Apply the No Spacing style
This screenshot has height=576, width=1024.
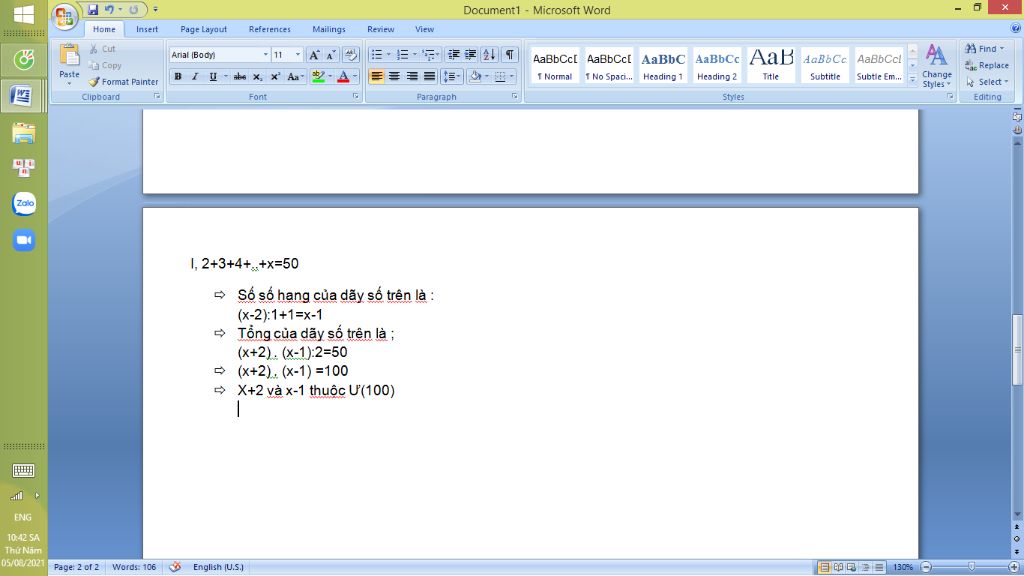click(x=609, y=65)
